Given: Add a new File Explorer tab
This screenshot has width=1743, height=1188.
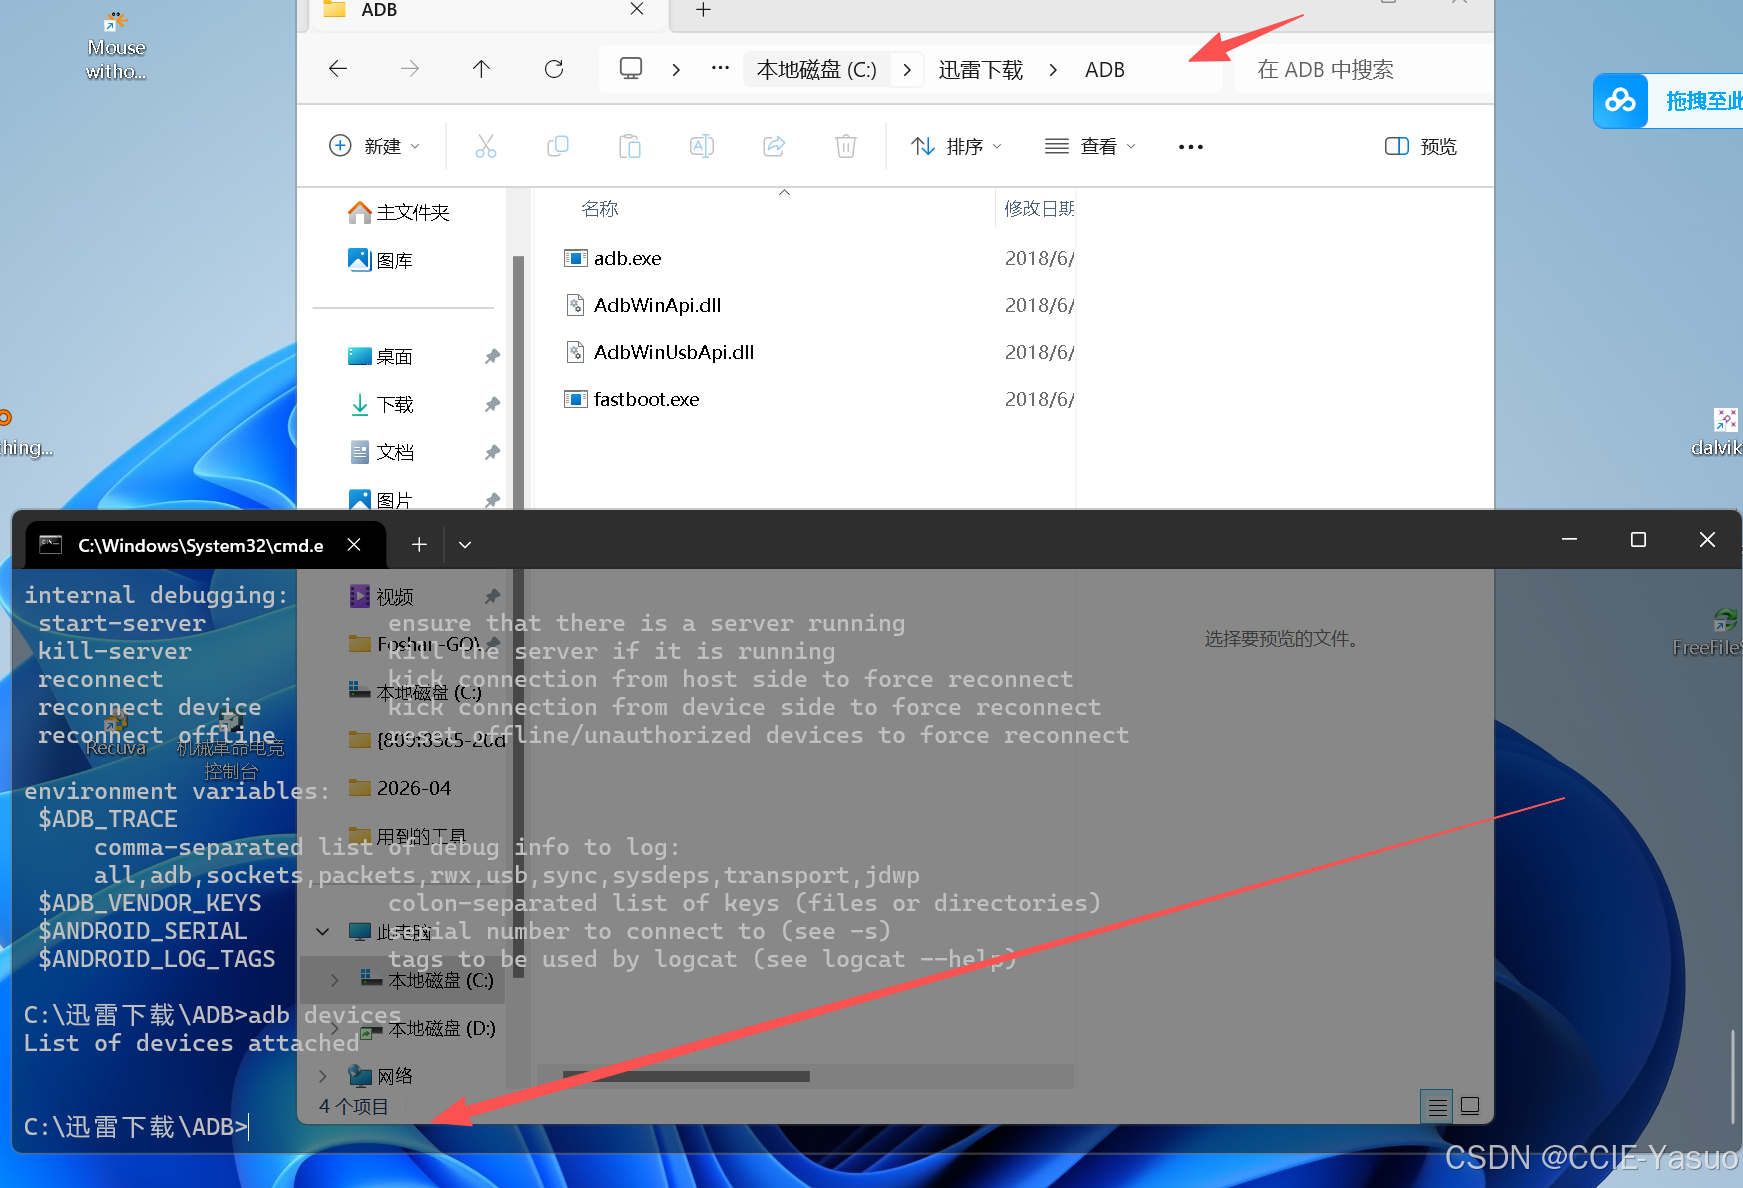Looking at the screenshot, I should [703, 10].
